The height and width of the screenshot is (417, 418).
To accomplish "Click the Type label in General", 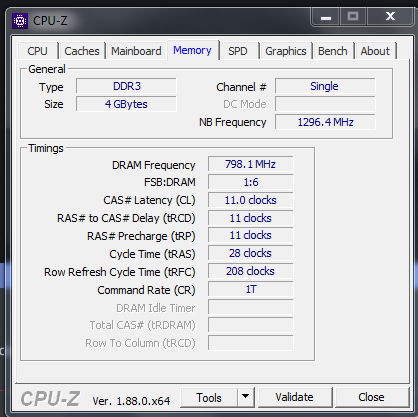I will pos(51,87).
